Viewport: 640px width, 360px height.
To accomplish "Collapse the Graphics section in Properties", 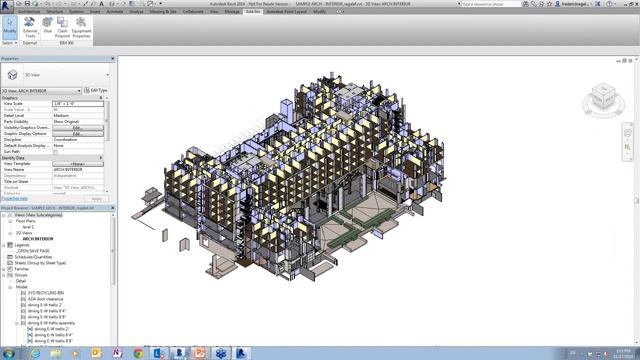I will pos(101,98).
